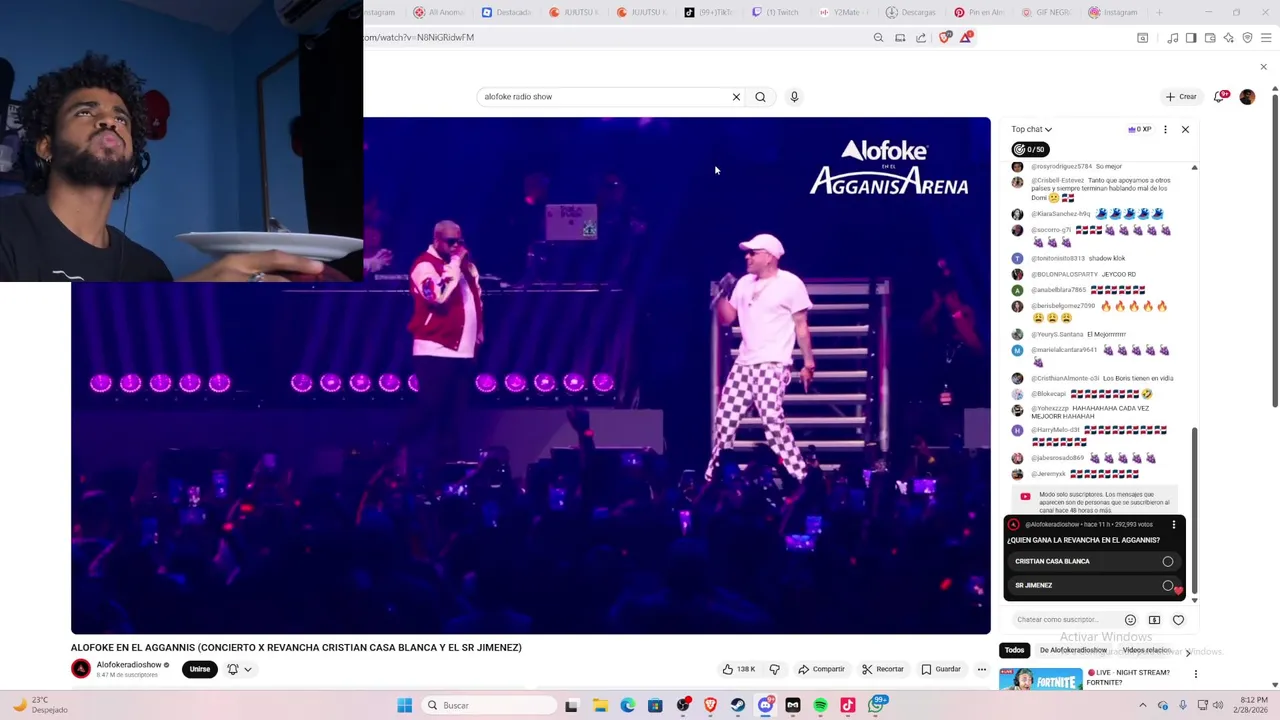Open the Brave wallet icon
The height and width of the screenshot is (720, 1280).
coord(1210,38)
